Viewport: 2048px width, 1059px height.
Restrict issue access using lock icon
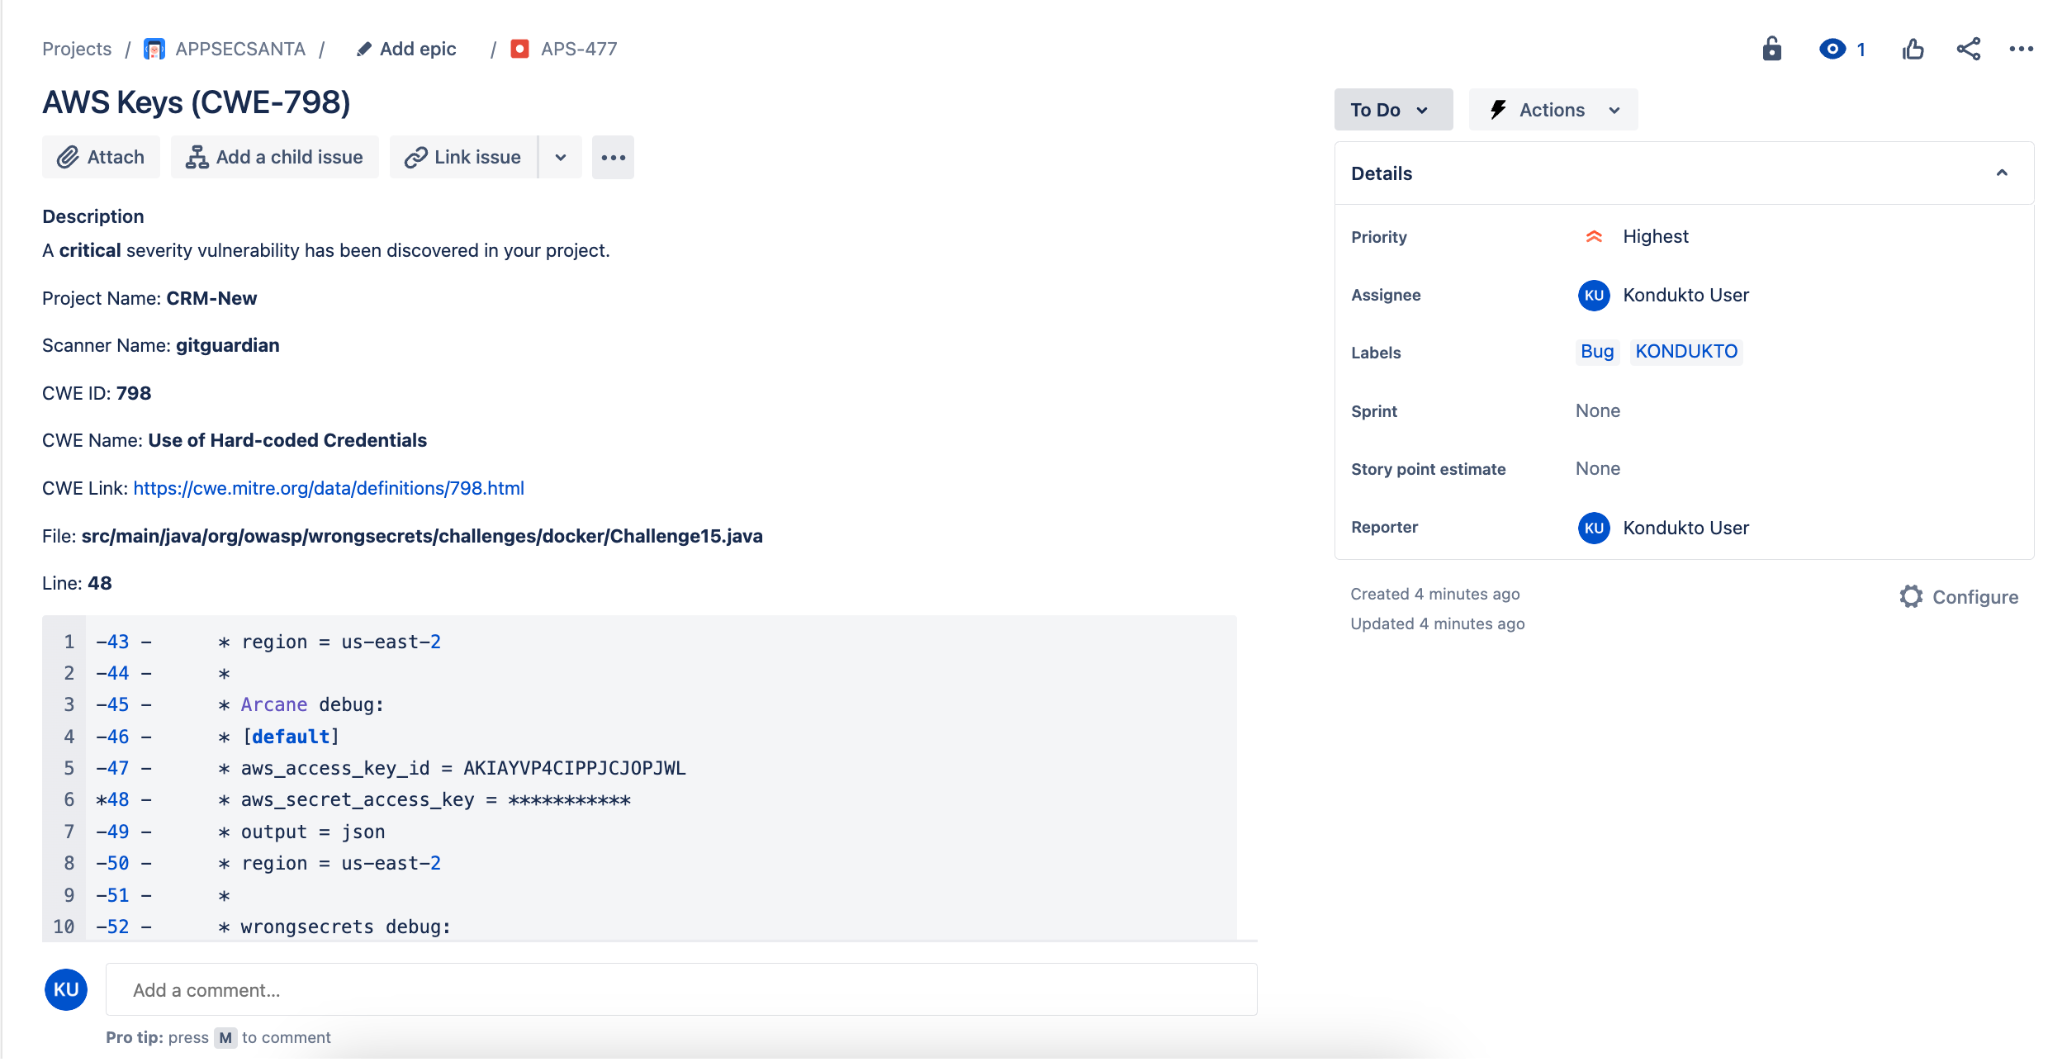[x=1771, y=48]
